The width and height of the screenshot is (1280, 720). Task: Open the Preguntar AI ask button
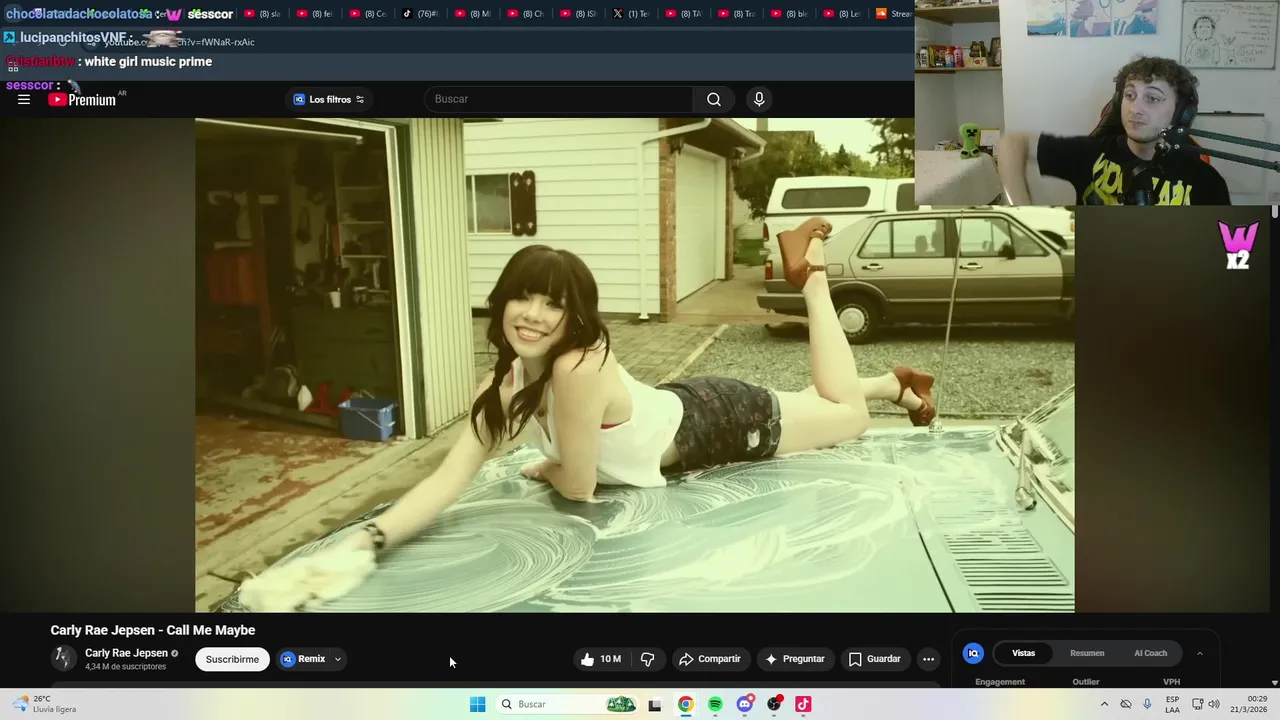pos(794,659)
